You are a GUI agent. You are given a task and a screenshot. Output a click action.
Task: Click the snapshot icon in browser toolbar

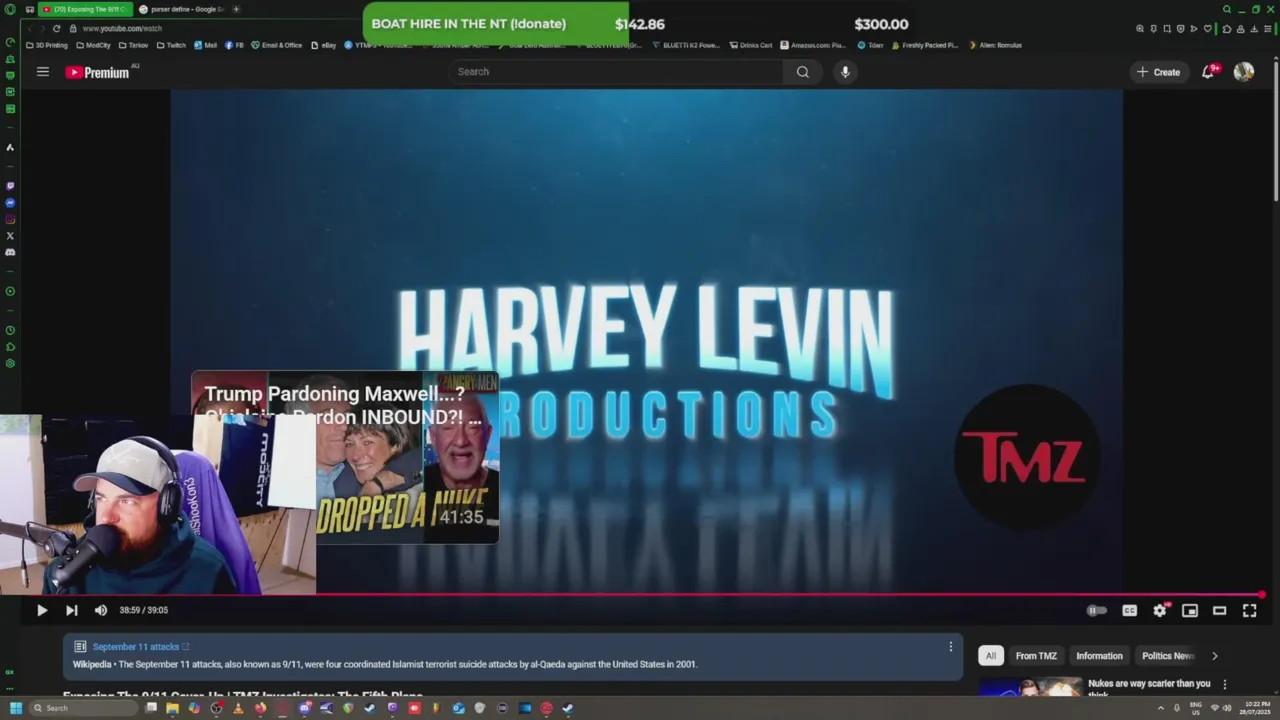[1167, 29]
